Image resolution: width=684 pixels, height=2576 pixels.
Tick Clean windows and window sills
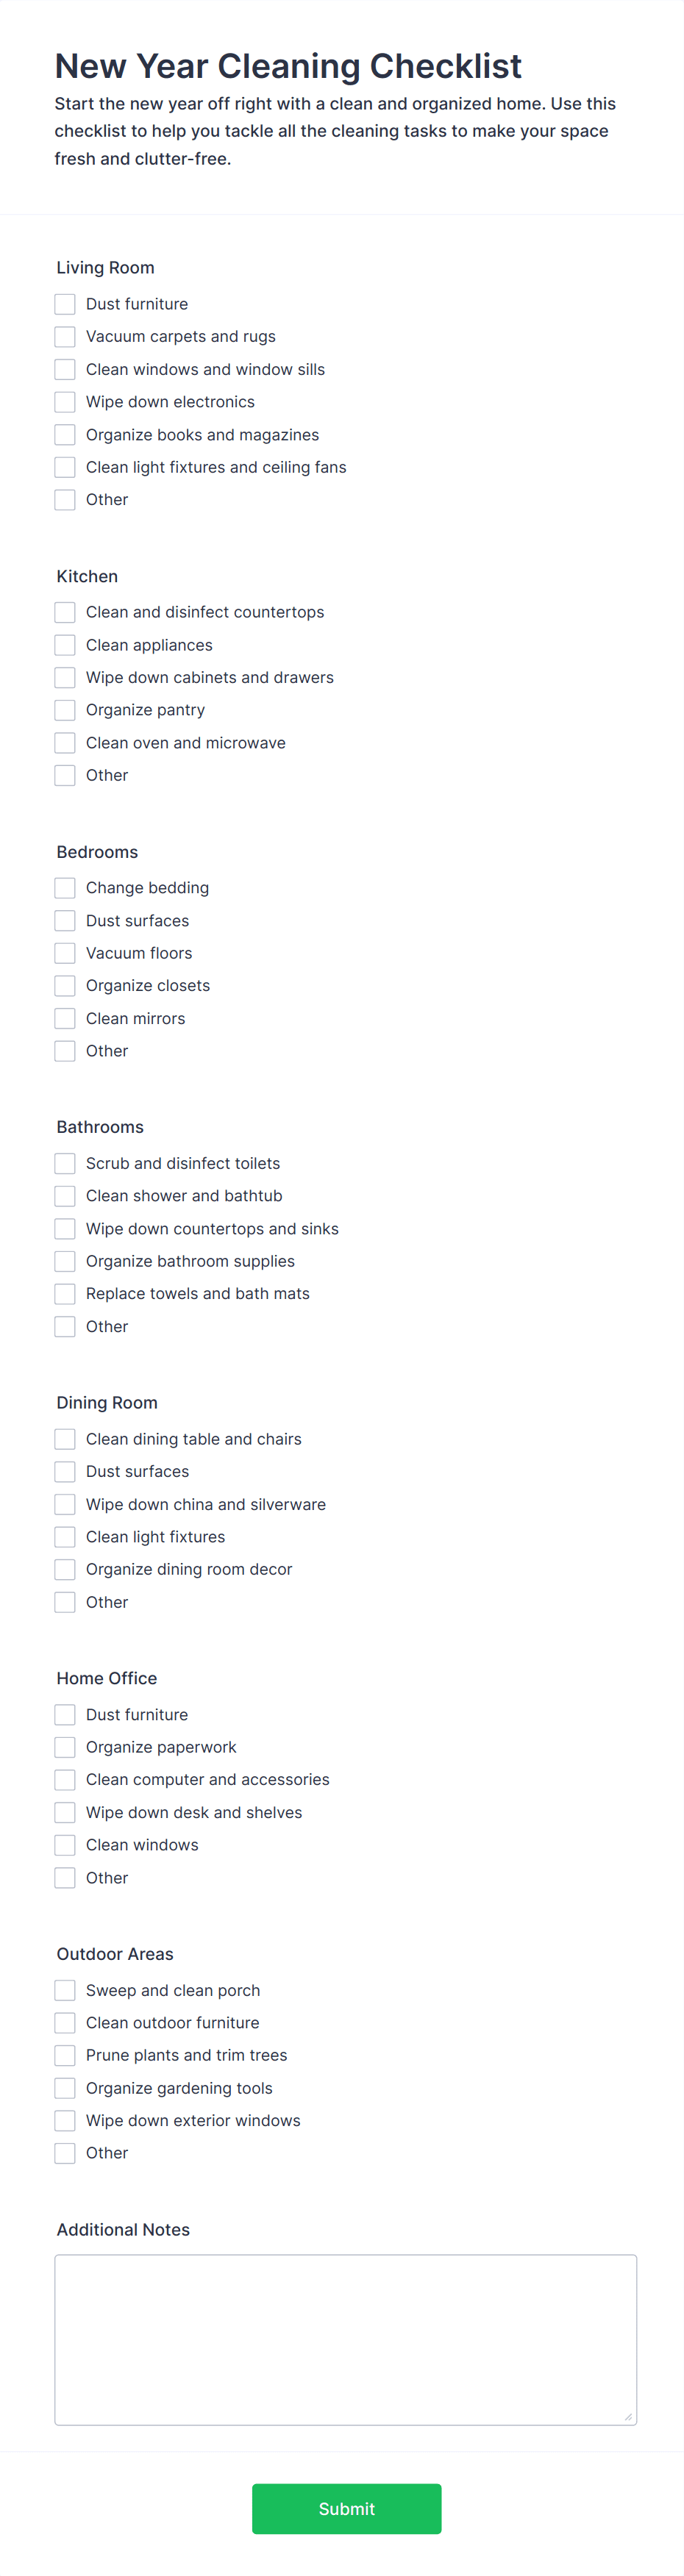(x=65, y=370)
